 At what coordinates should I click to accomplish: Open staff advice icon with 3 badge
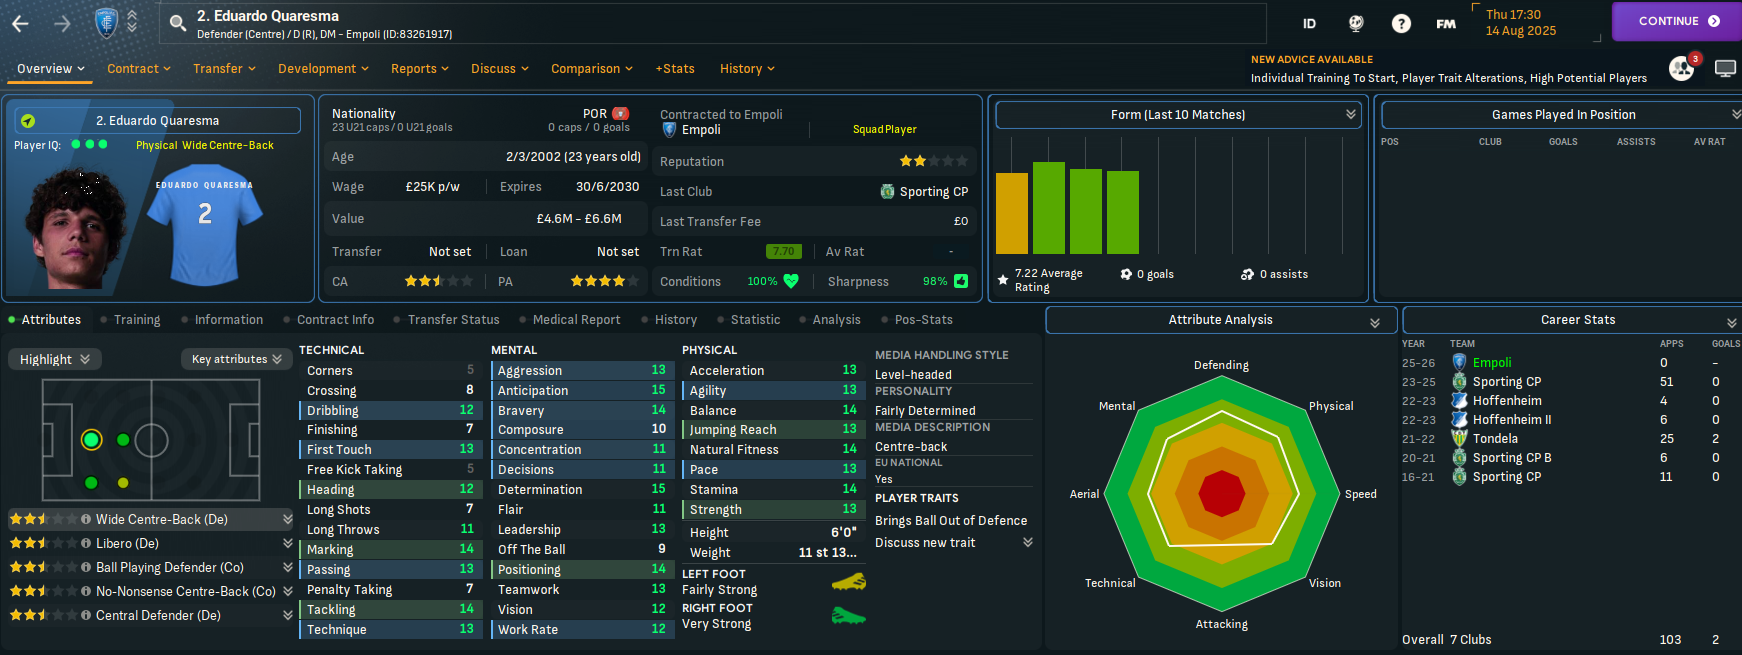1682,68
